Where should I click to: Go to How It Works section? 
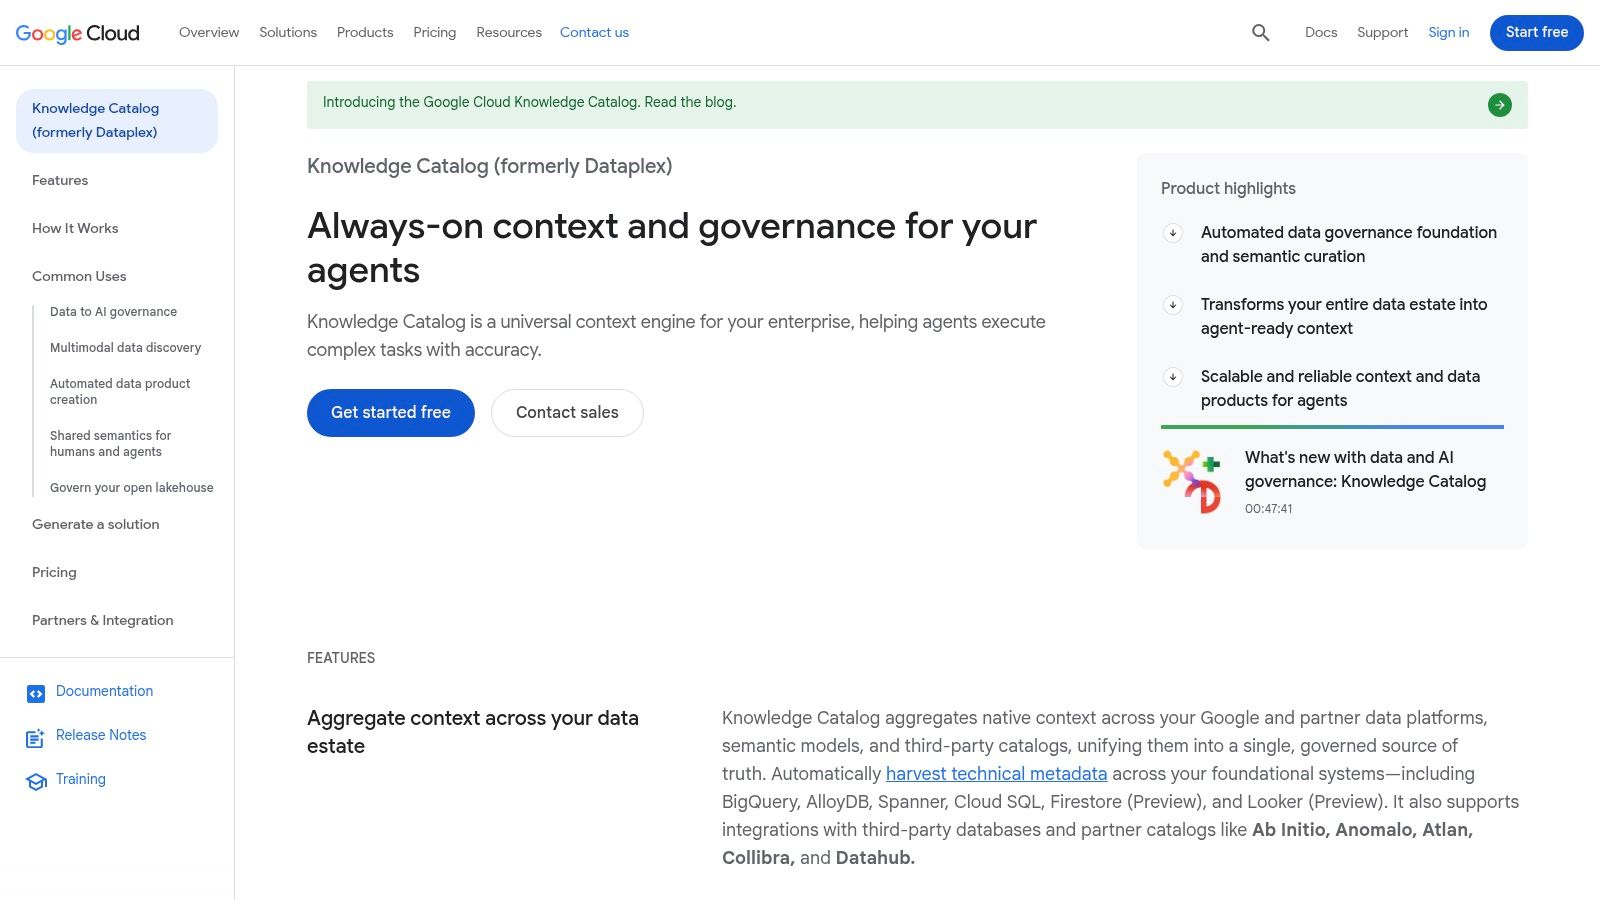[75, 229]
